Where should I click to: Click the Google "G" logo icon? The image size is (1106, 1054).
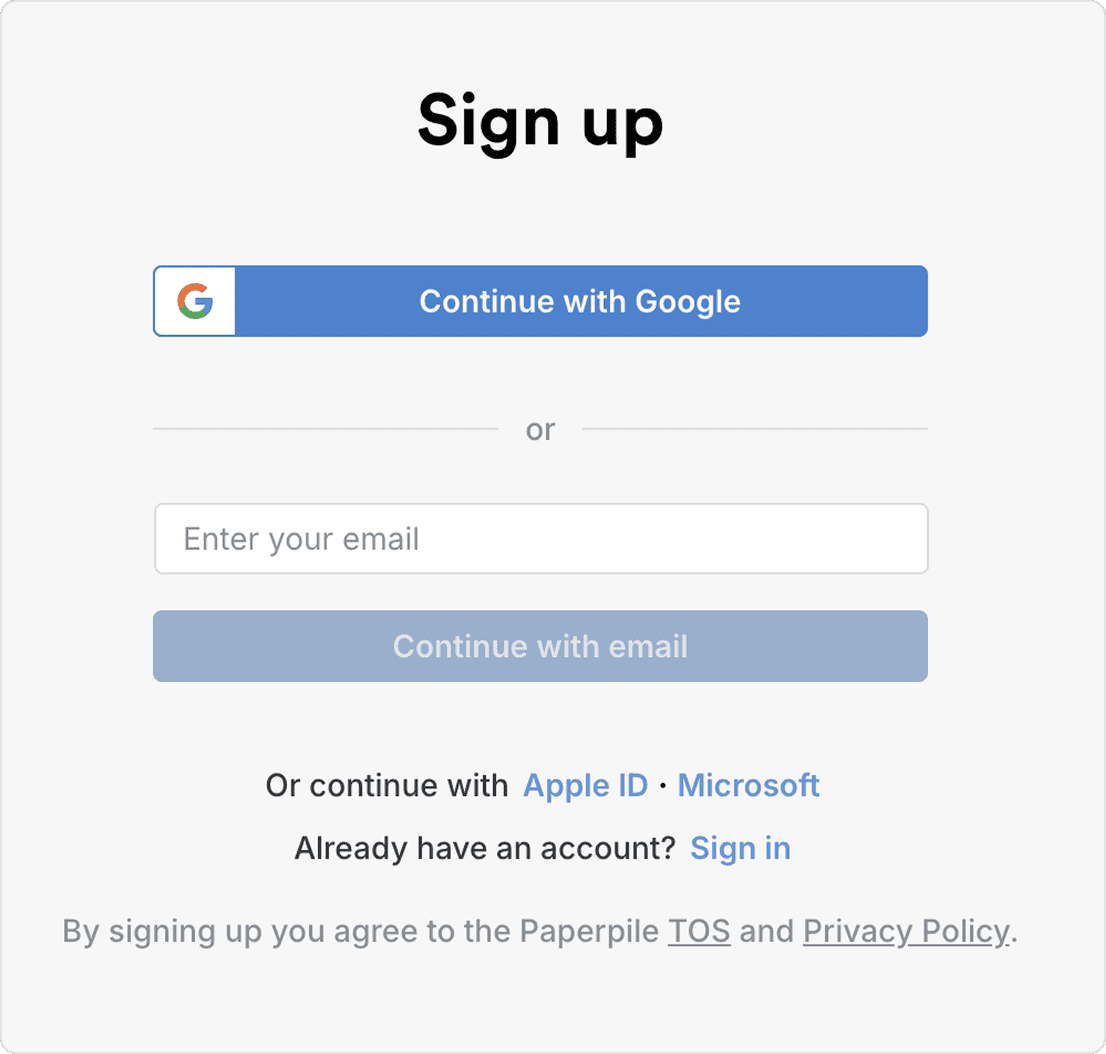[x=195, y=301]
